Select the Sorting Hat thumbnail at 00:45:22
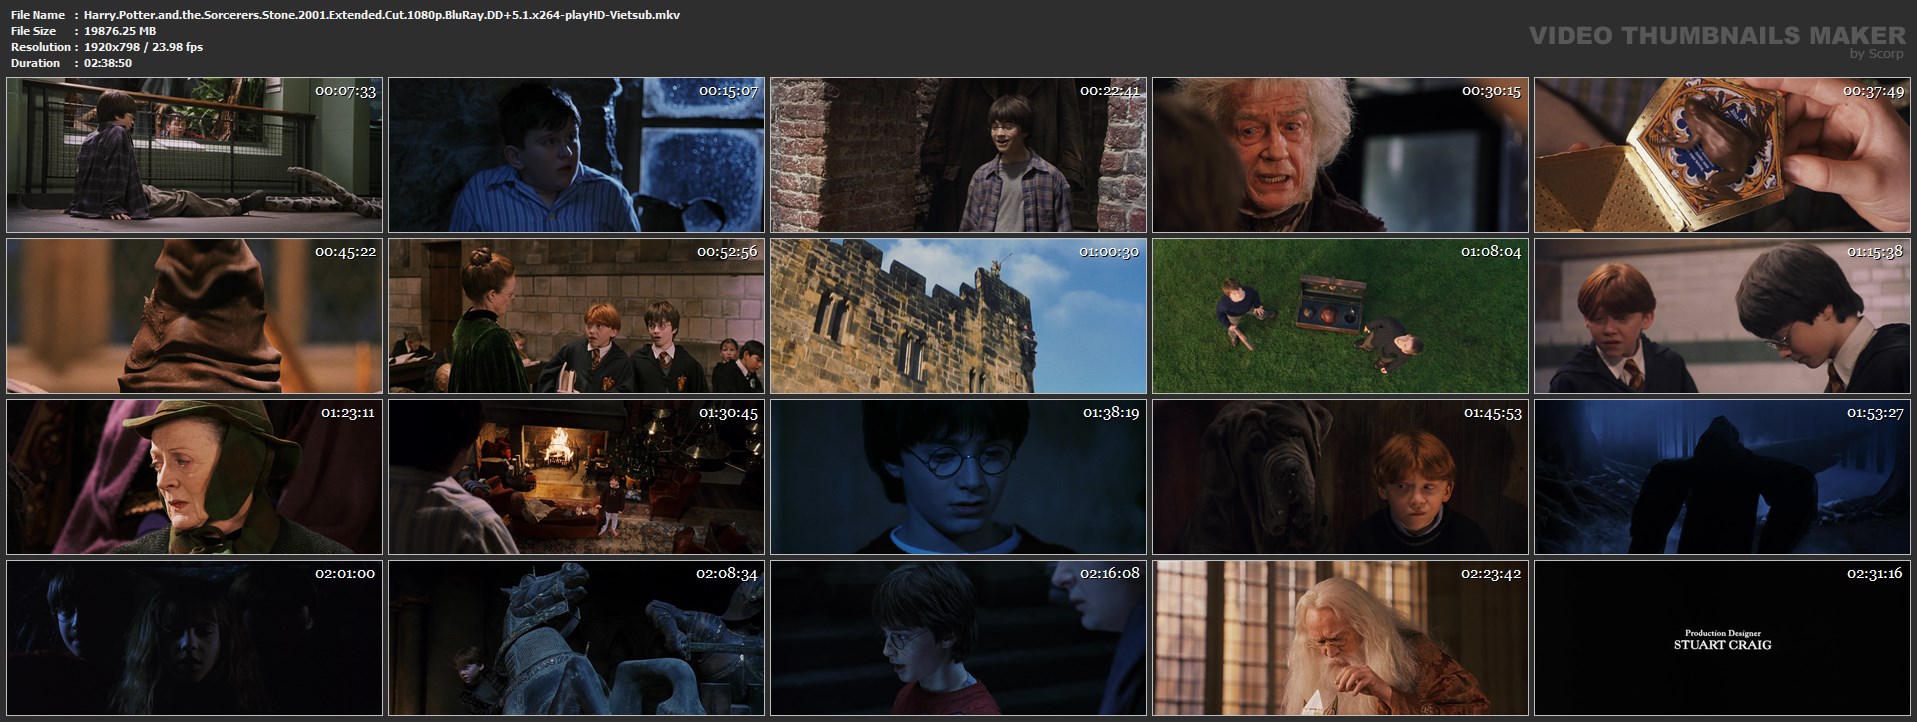The height and width of the screenshot is (722, 1917). pos(194,316)
